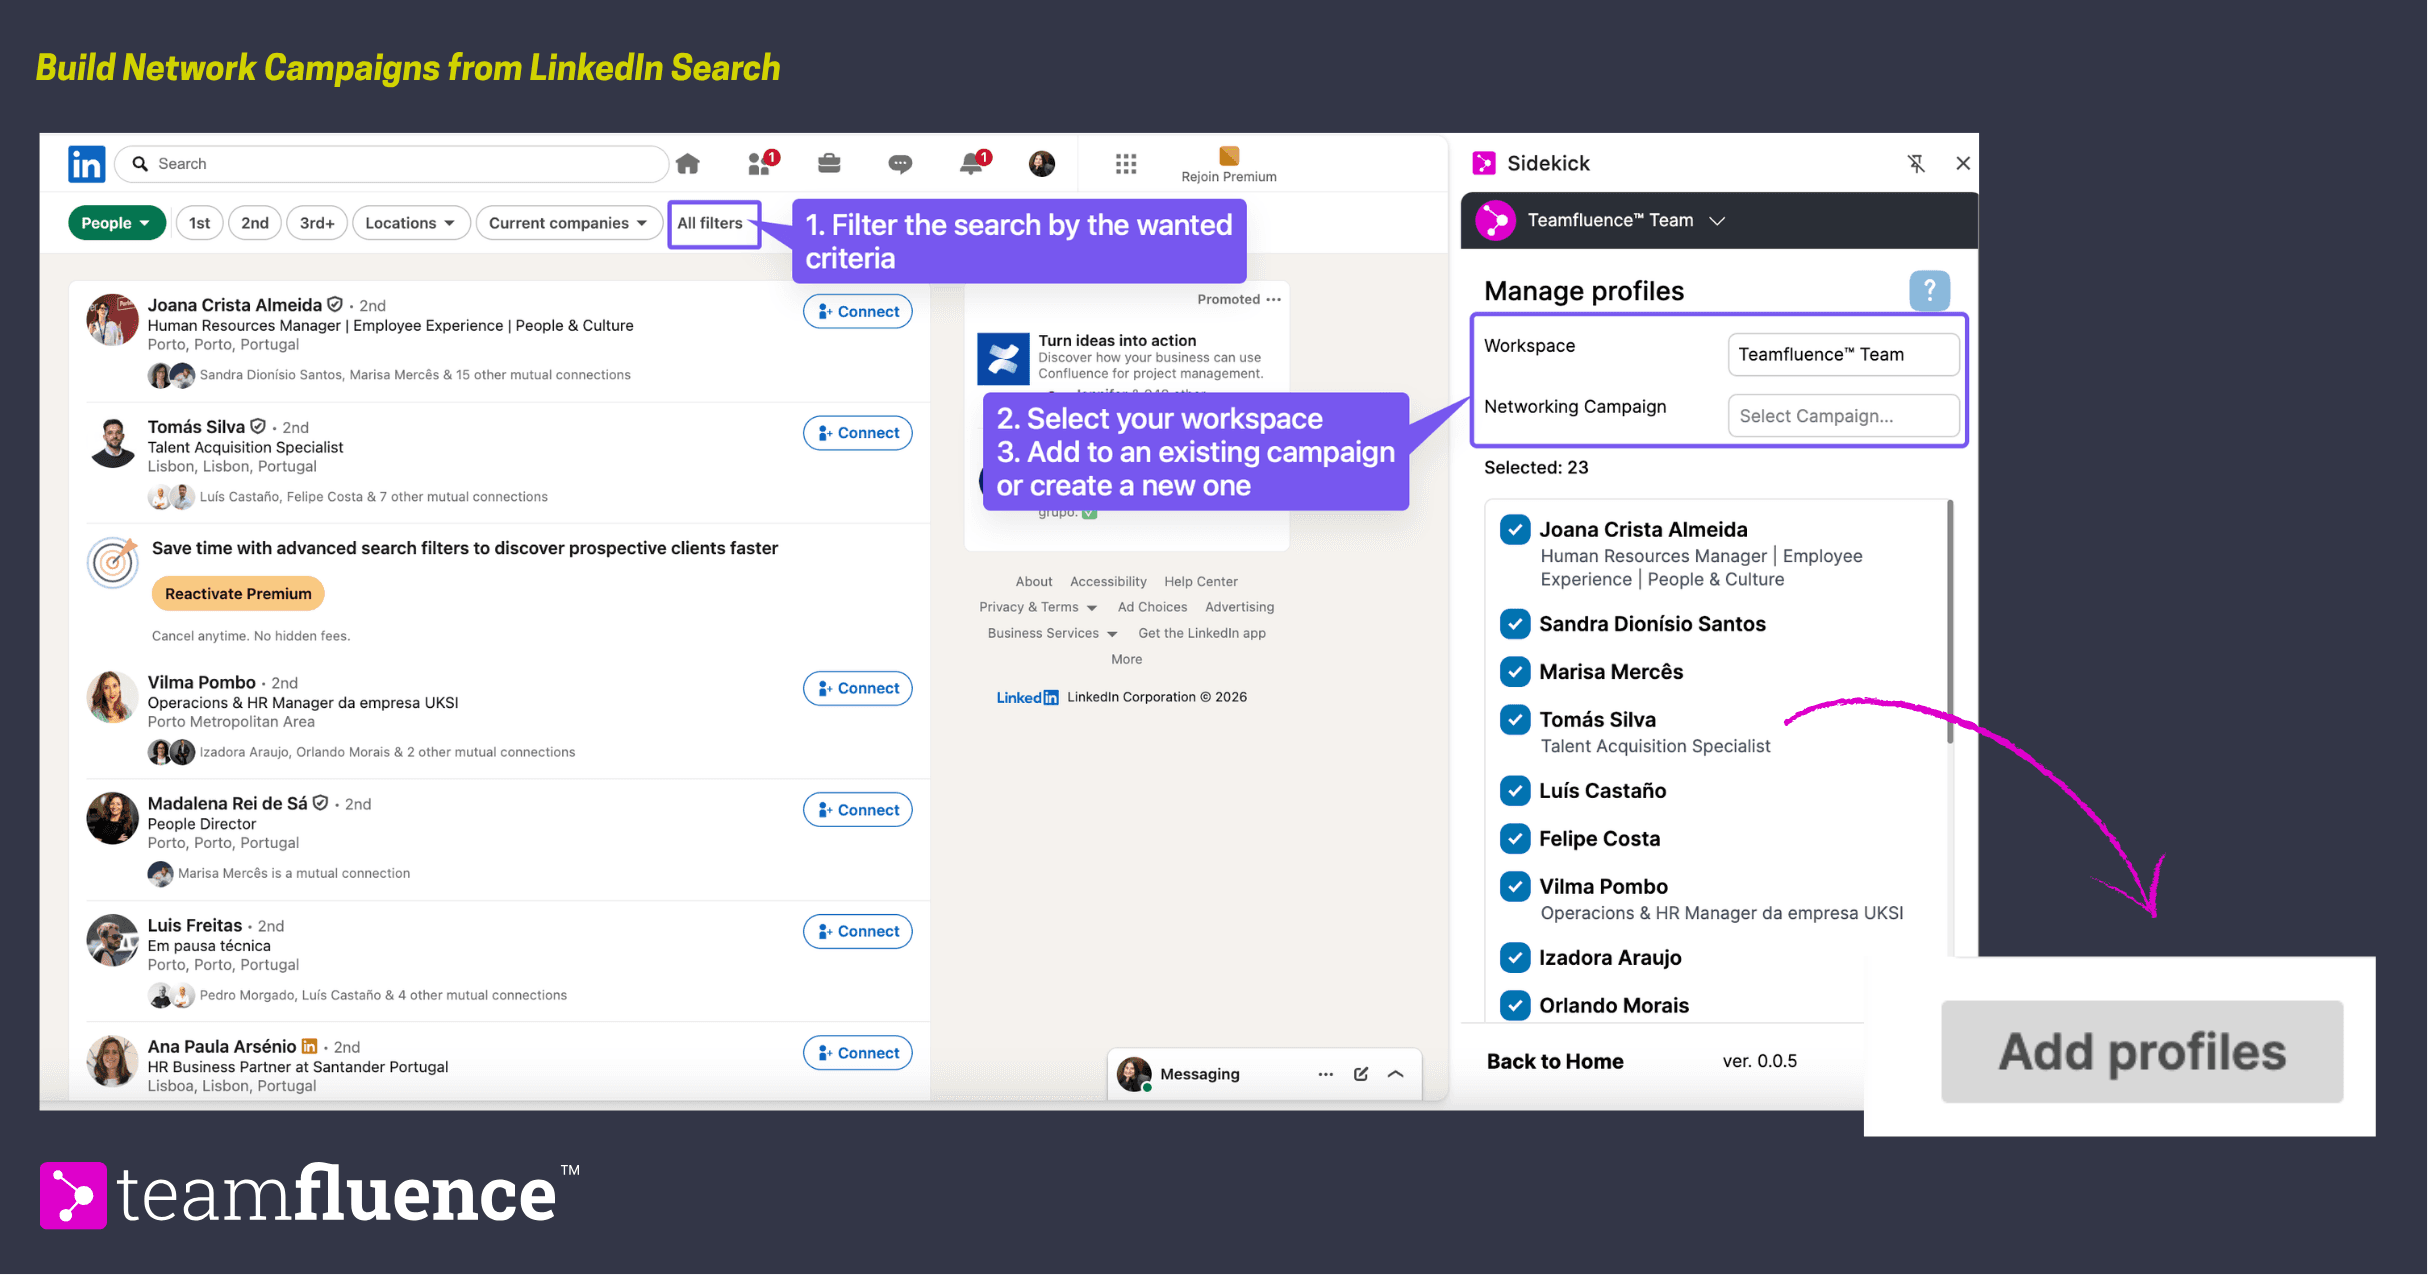Open the Accessibility footer link
Viewport: 2428px width, 1276px height.
[x=1108, y=581]
